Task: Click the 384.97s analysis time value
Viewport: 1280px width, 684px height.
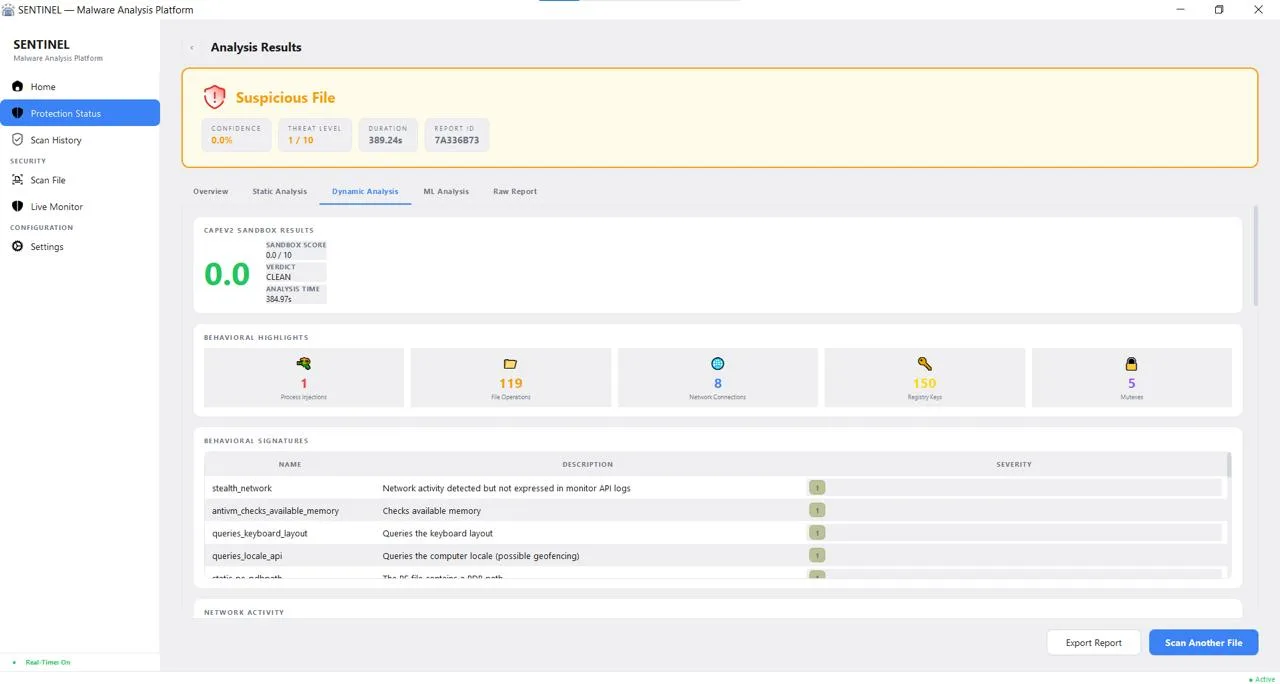Action: point(279,299)
